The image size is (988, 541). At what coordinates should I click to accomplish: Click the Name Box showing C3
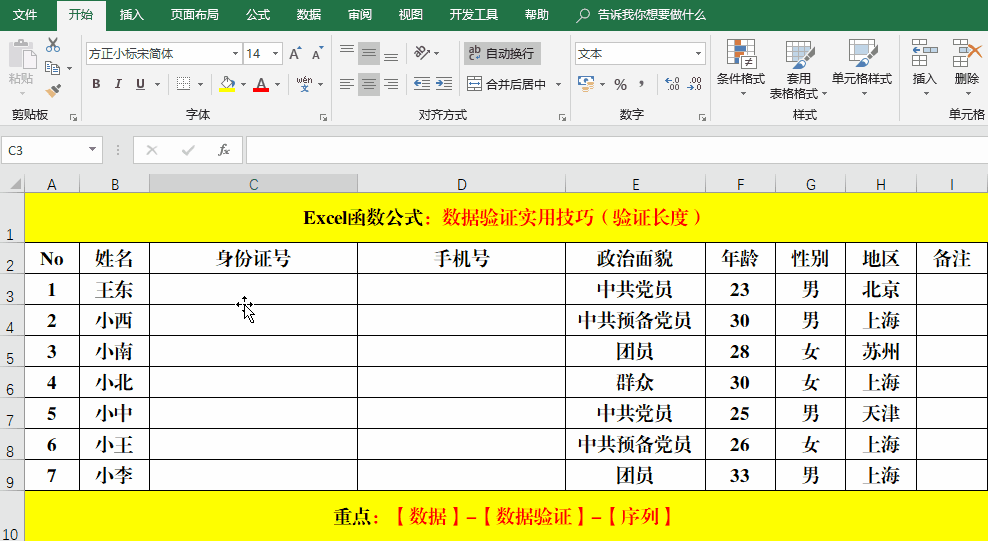click(x=45, y=150)
